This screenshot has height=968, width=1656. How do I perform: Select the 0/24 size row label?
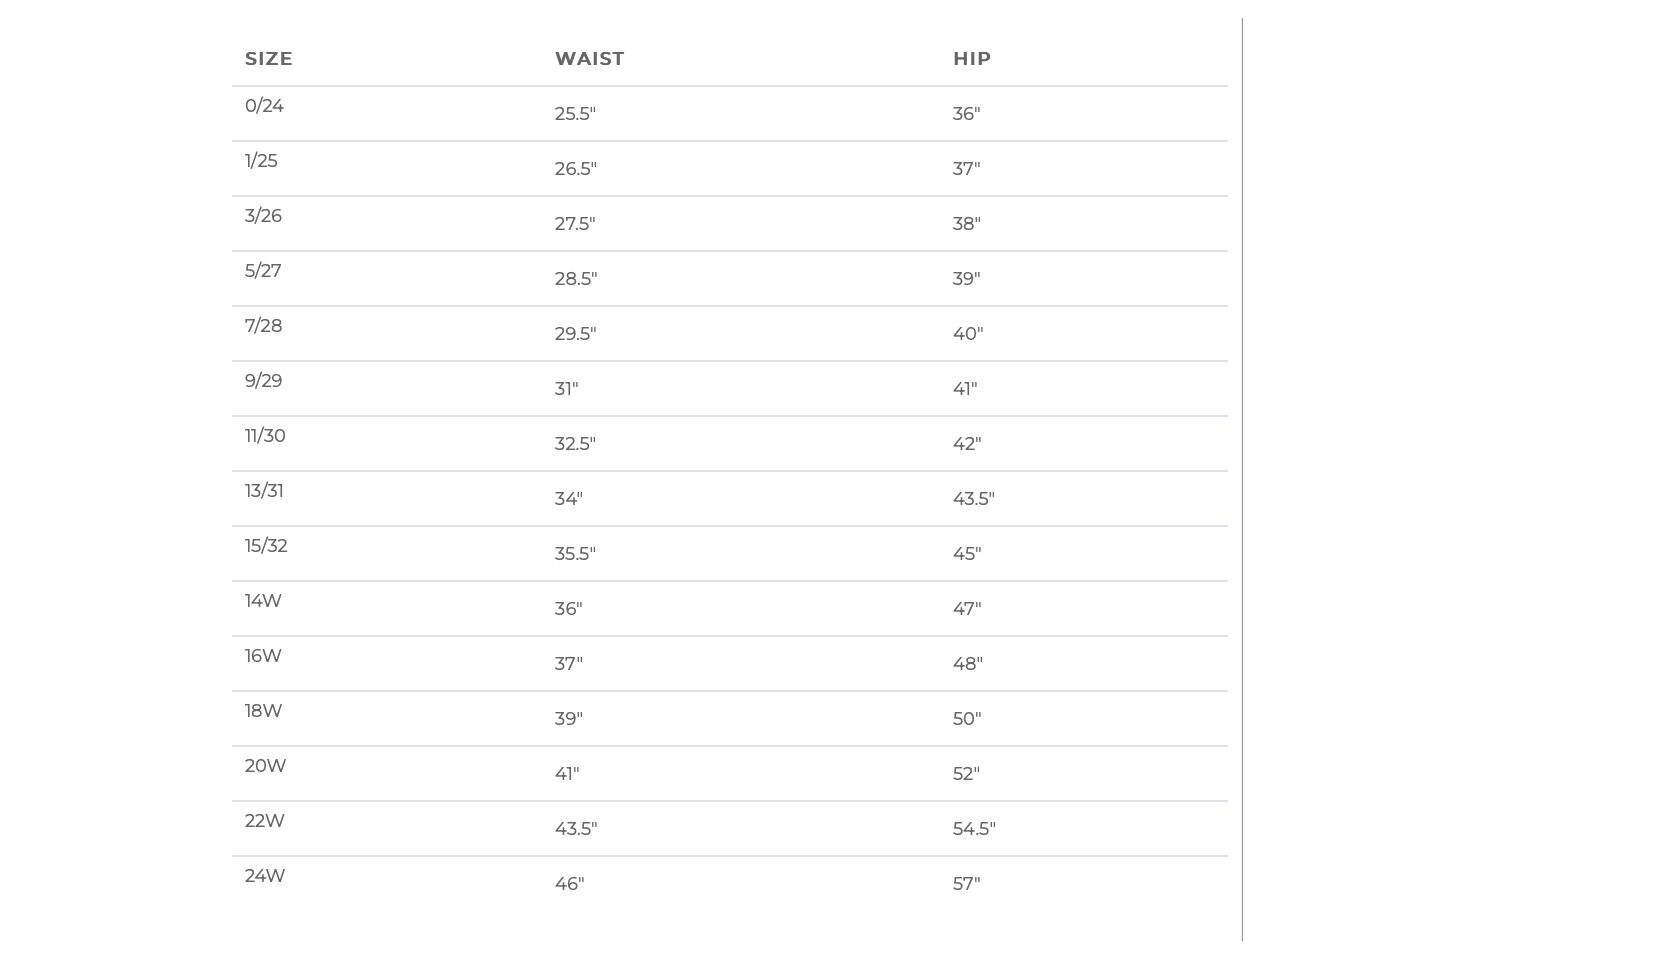(x=264, y=106)
